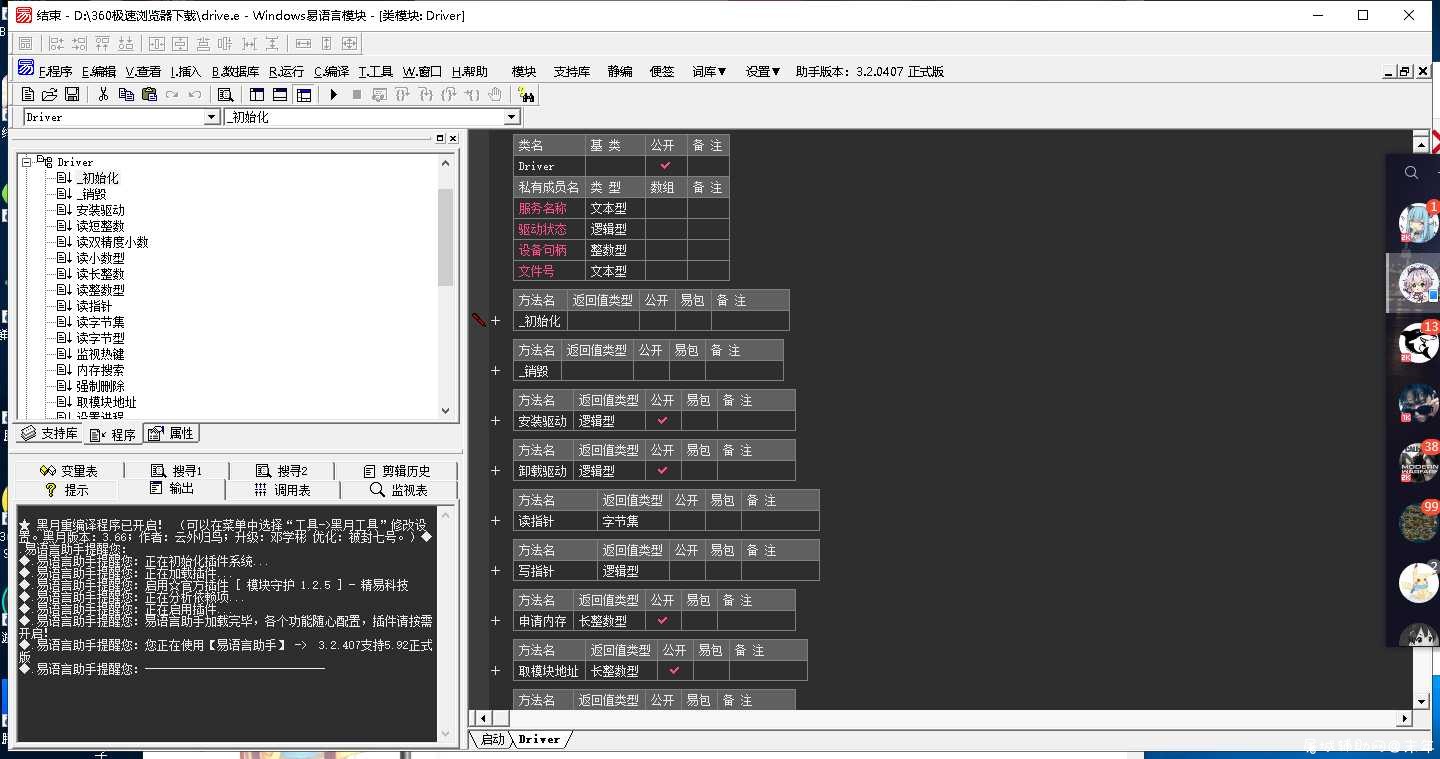Expand the _初始化 method with plus sign

[x=495, y=321]
